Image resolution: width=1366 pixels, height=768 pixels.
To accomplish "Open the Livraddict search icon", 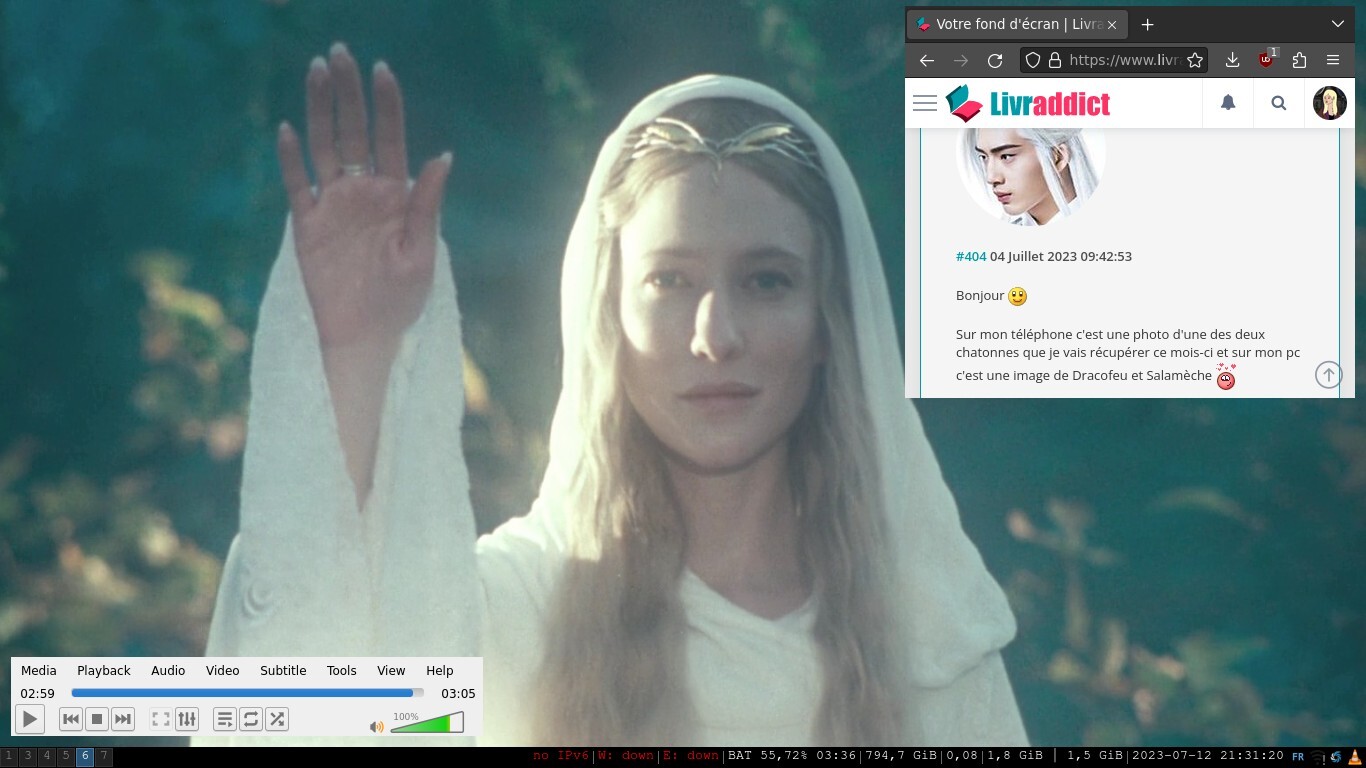I will tap(1278, 103).
